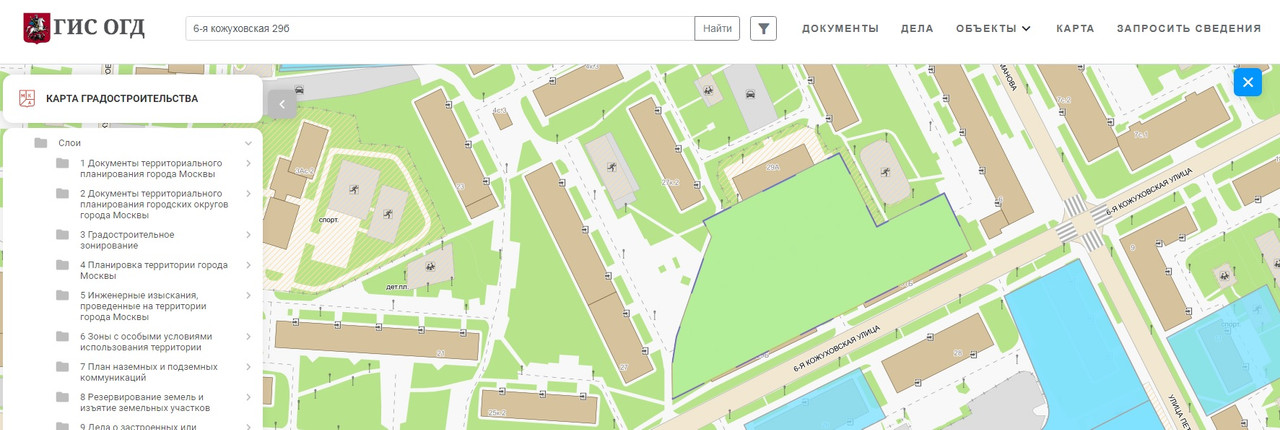1280x430 pixels.
Task: Expand 3 Градостроительное зонирование chevron
Action: point(248,235)
